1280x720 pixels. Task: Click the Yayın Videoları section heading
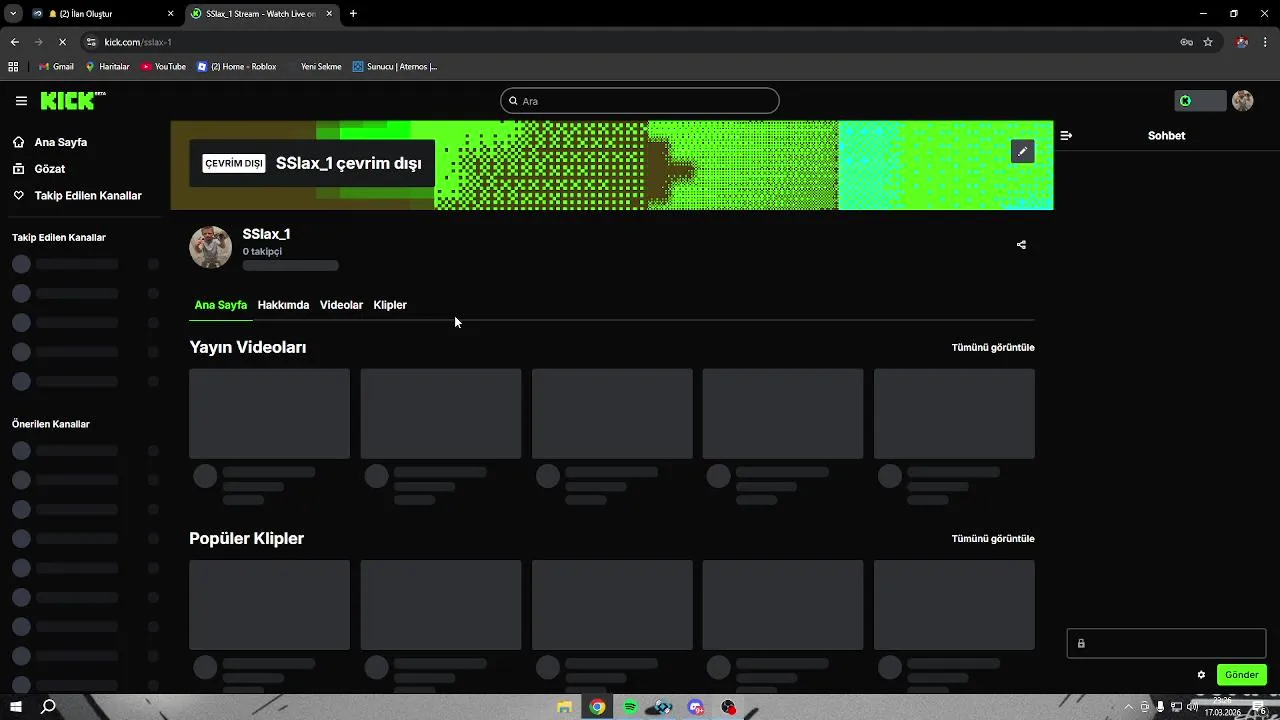click(x=248, y=347)
